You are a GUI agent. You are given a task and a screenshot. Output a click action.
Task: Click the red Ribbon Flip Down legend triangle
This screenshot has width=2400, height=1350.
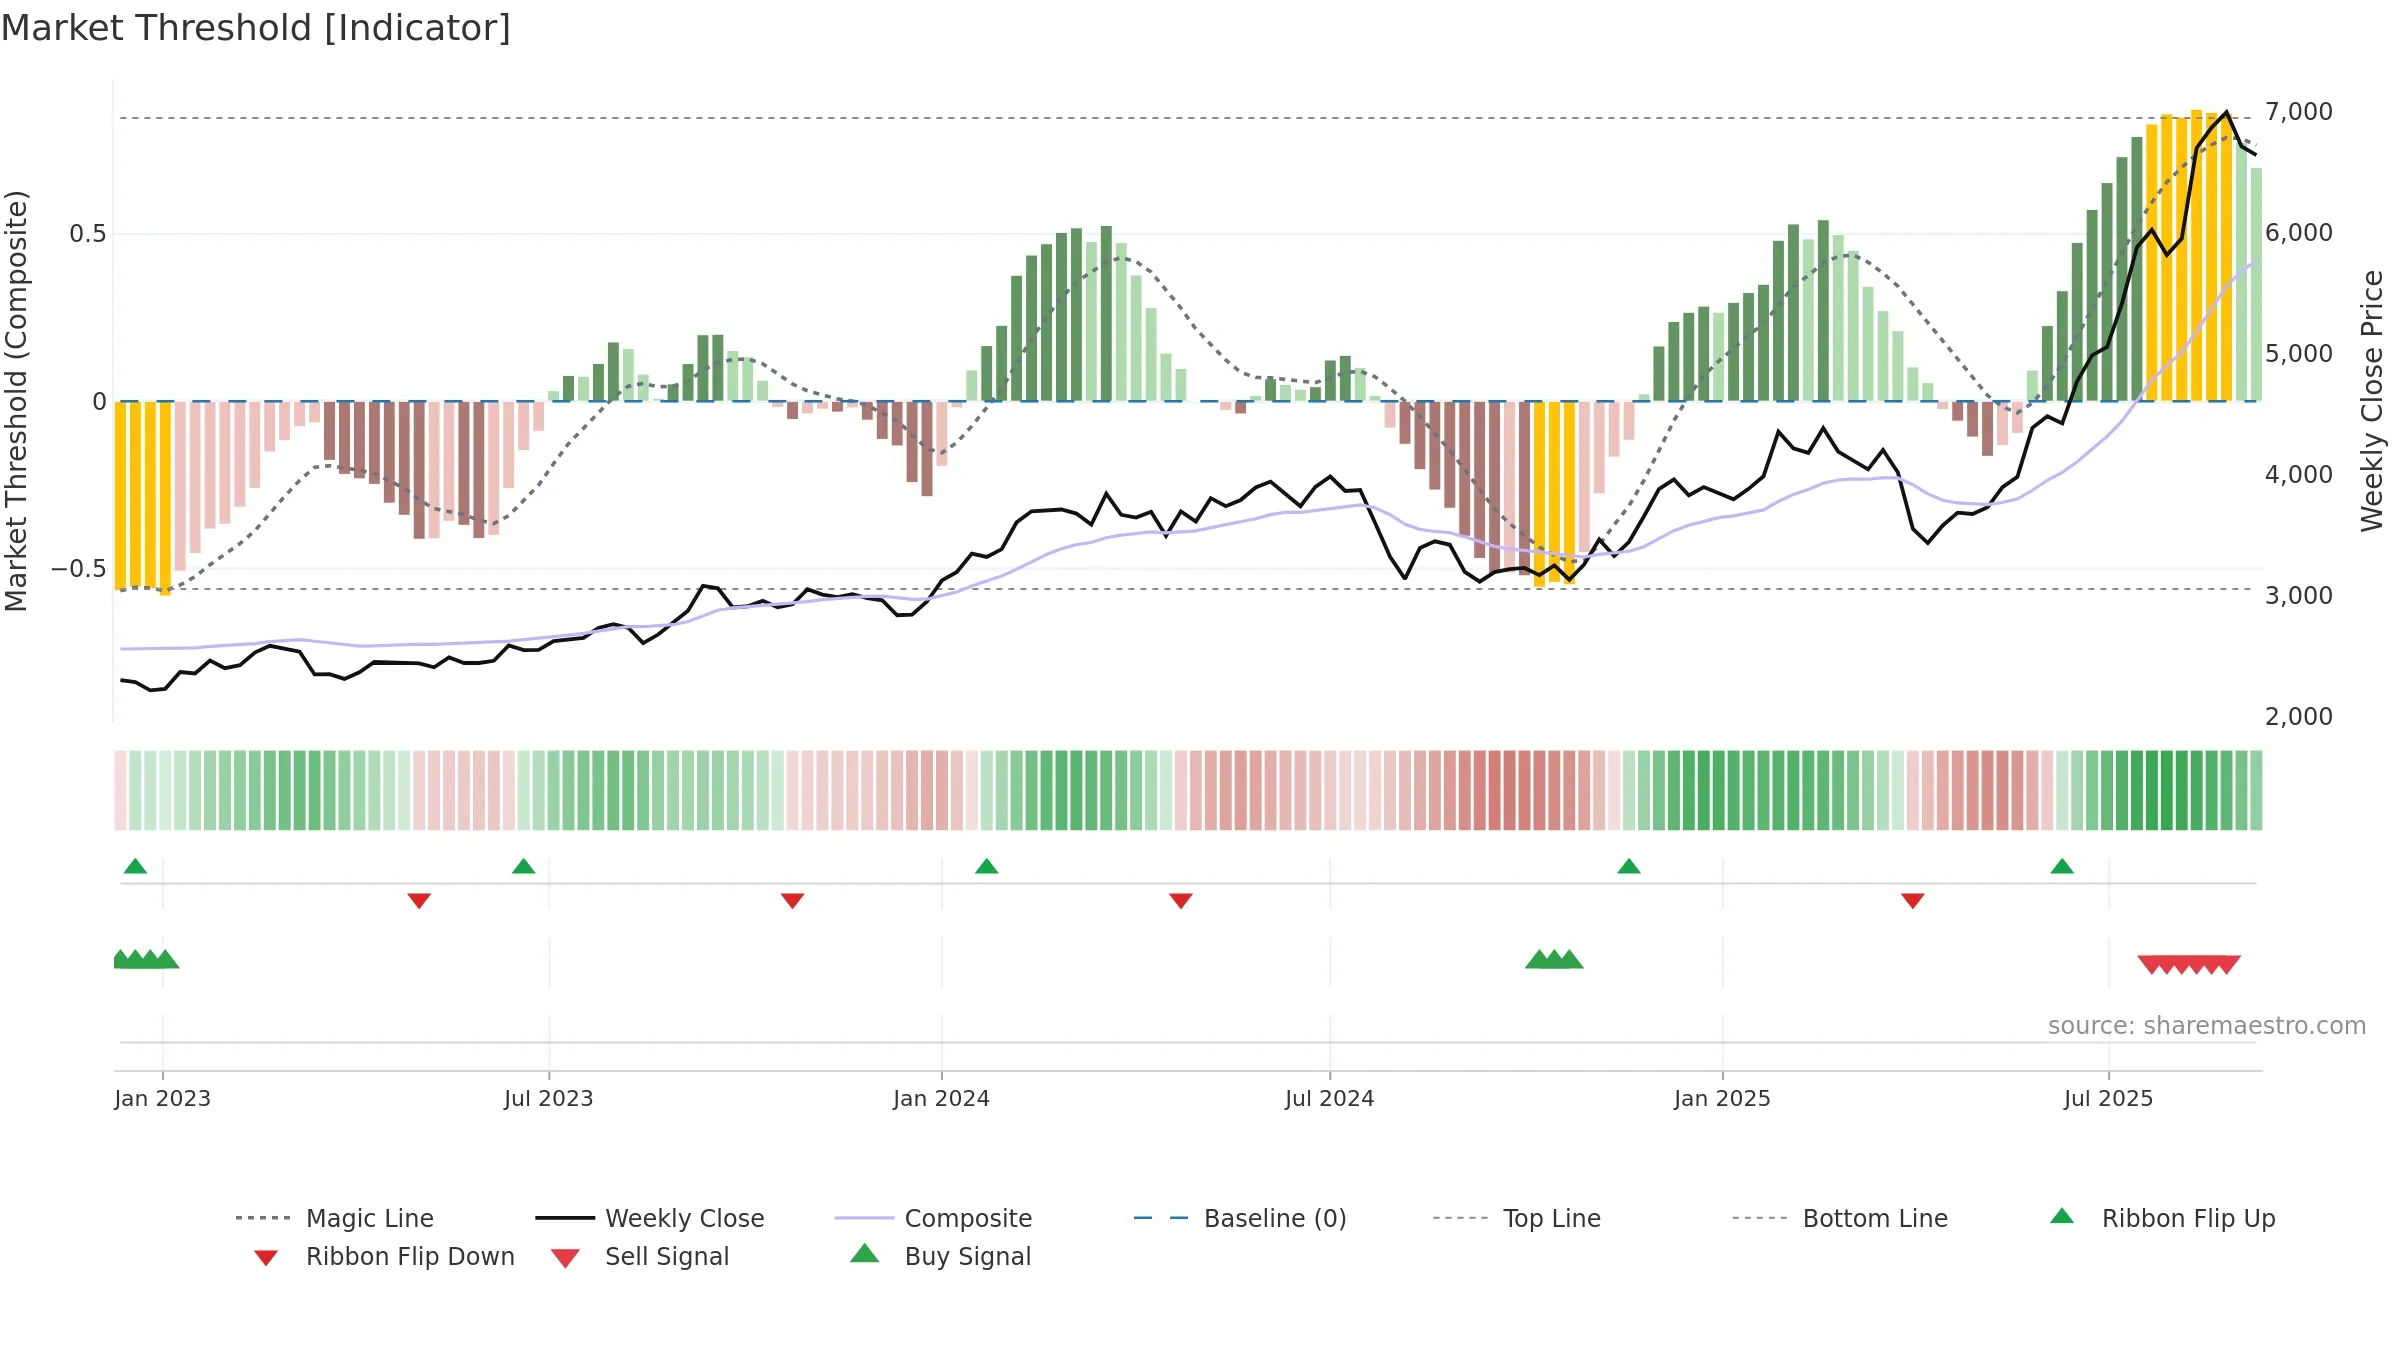(266, 1258)
